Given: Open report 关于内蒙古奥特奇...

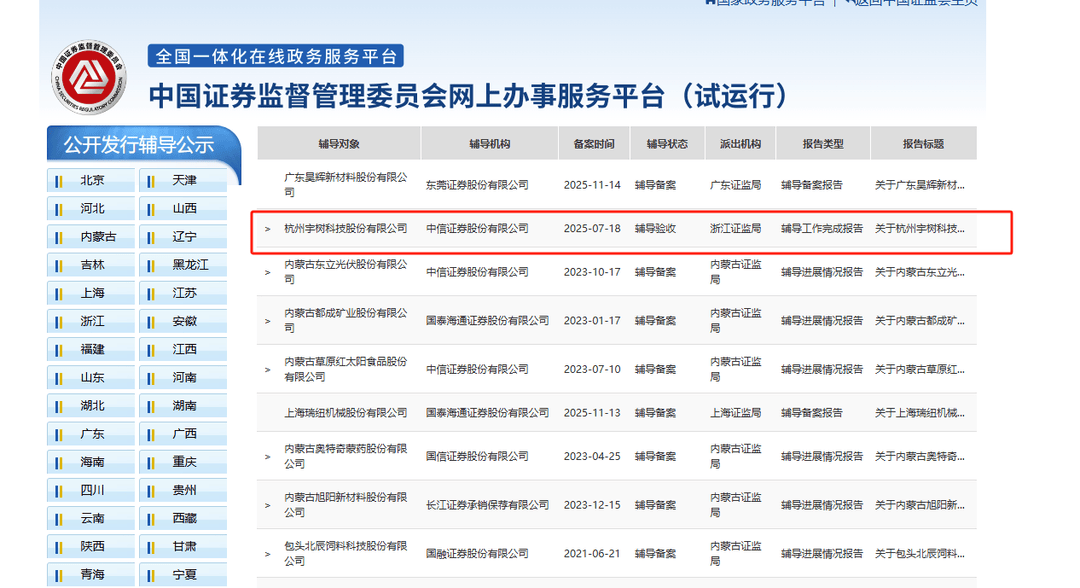Looking at the screenshot, I should pos(920,456).
